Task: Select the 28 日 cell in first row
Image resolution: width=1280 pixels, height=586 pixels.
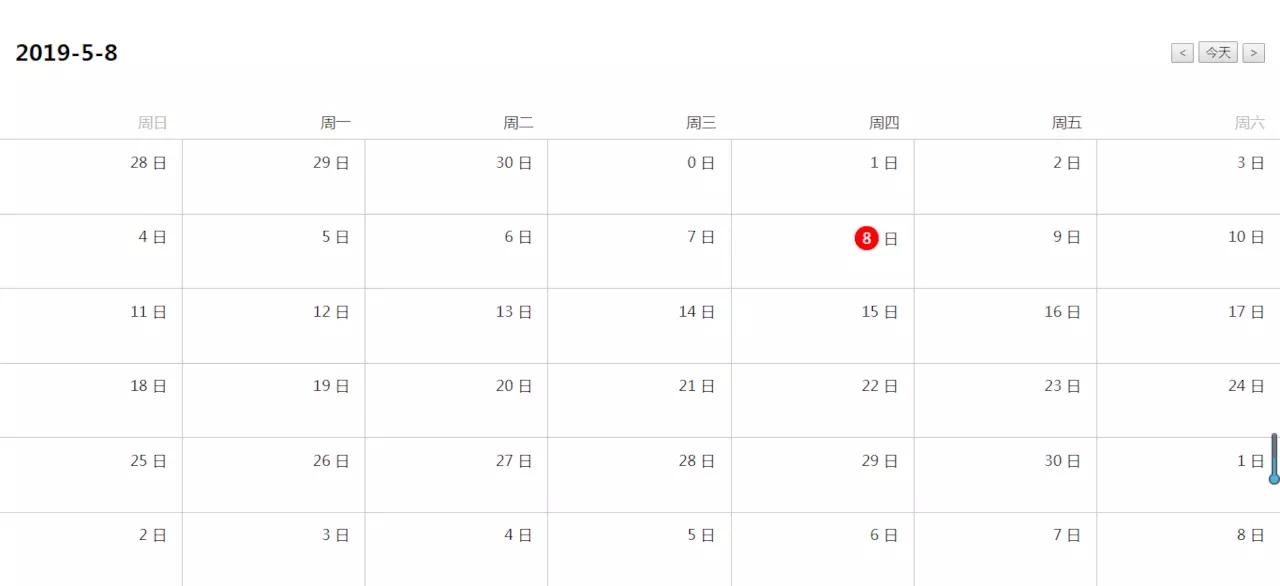Action: tap(91, 177)
